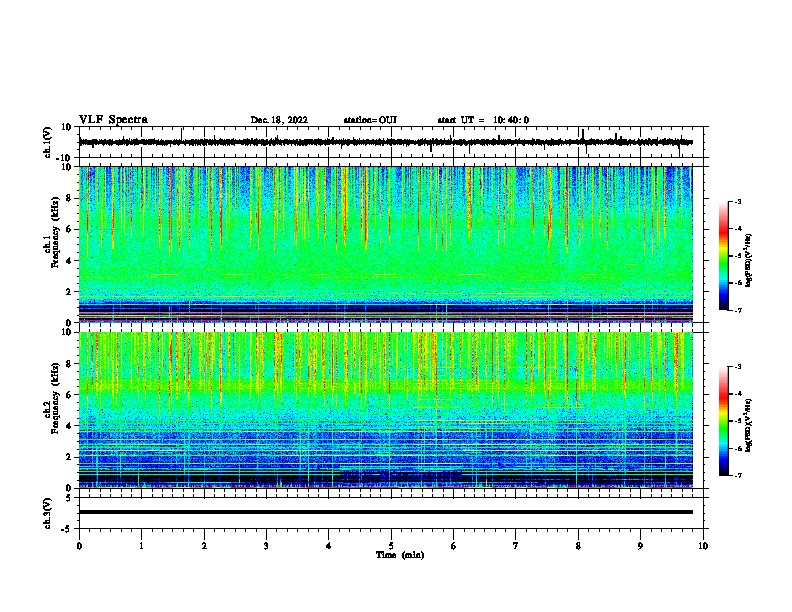Select the "station=OUI" header text
The image size is (792, 612).
[370, 120]
